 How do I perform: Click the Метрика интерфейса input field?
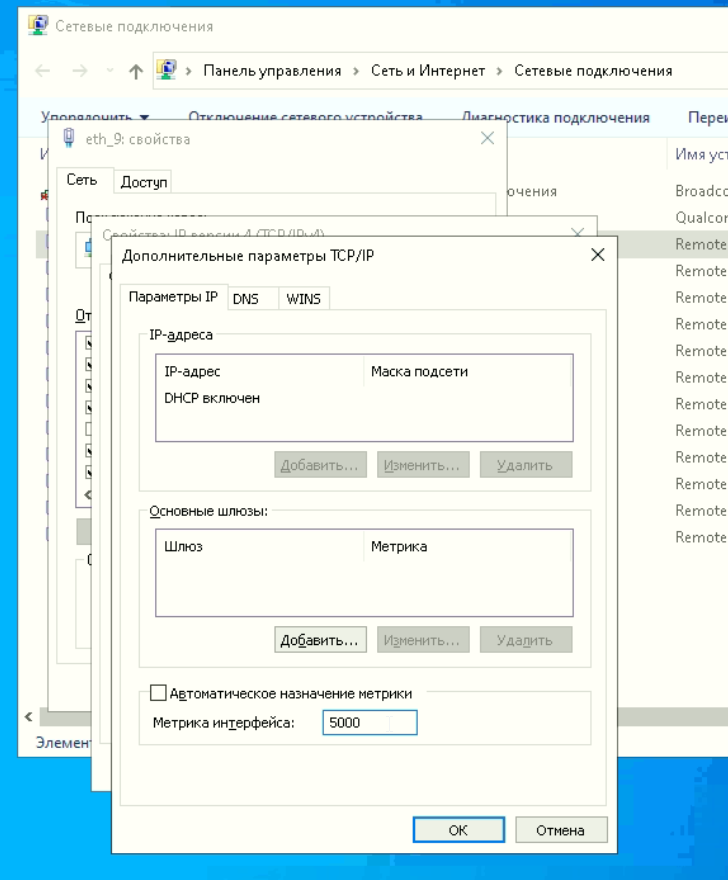click(x=369, y=723)
